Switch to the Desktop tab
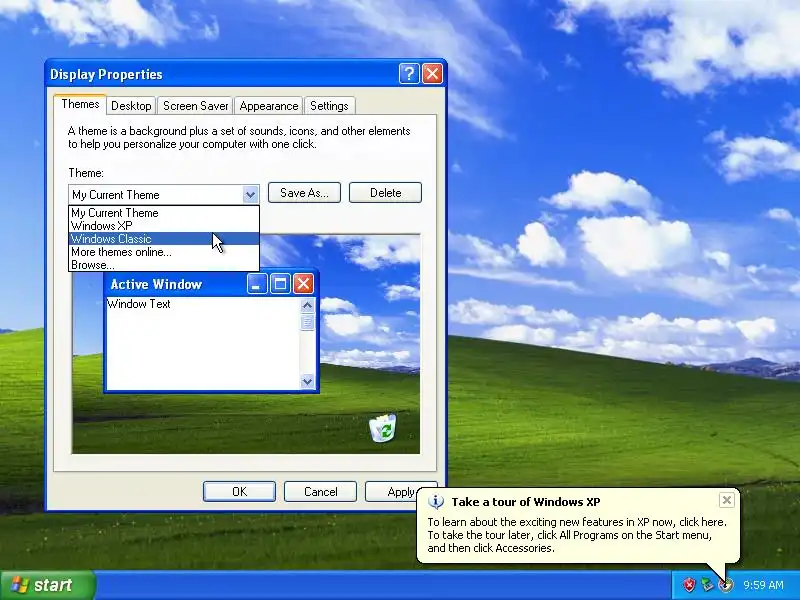 [x=131, y=106]
